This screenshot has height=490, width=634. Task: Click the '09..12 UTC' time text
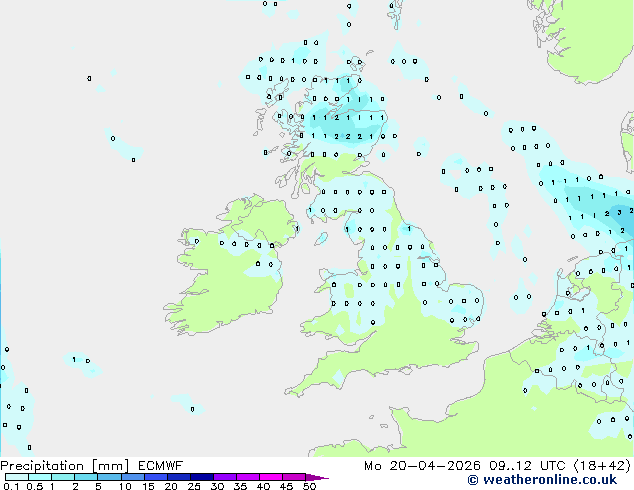[x=527, y=466]
